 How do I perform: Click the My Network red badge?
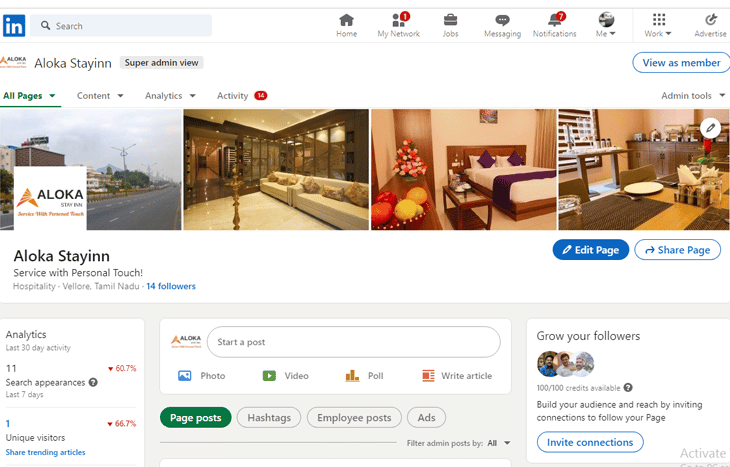pos(405,17)
